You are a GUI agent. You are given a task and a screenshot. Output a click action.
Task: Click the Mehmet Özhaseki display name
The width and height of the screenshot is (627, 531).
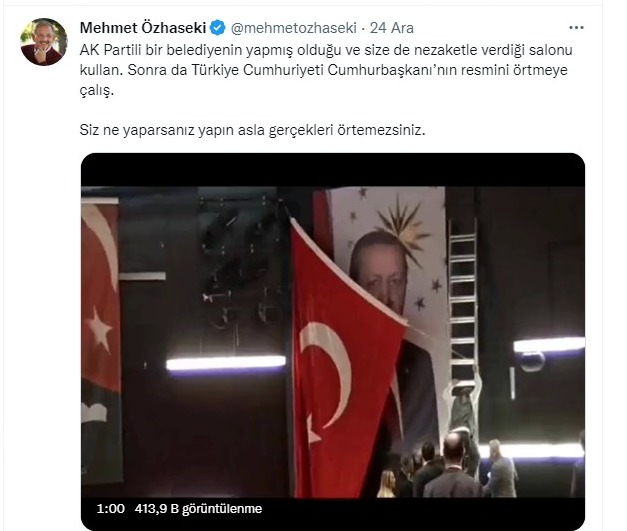[143, 28]
